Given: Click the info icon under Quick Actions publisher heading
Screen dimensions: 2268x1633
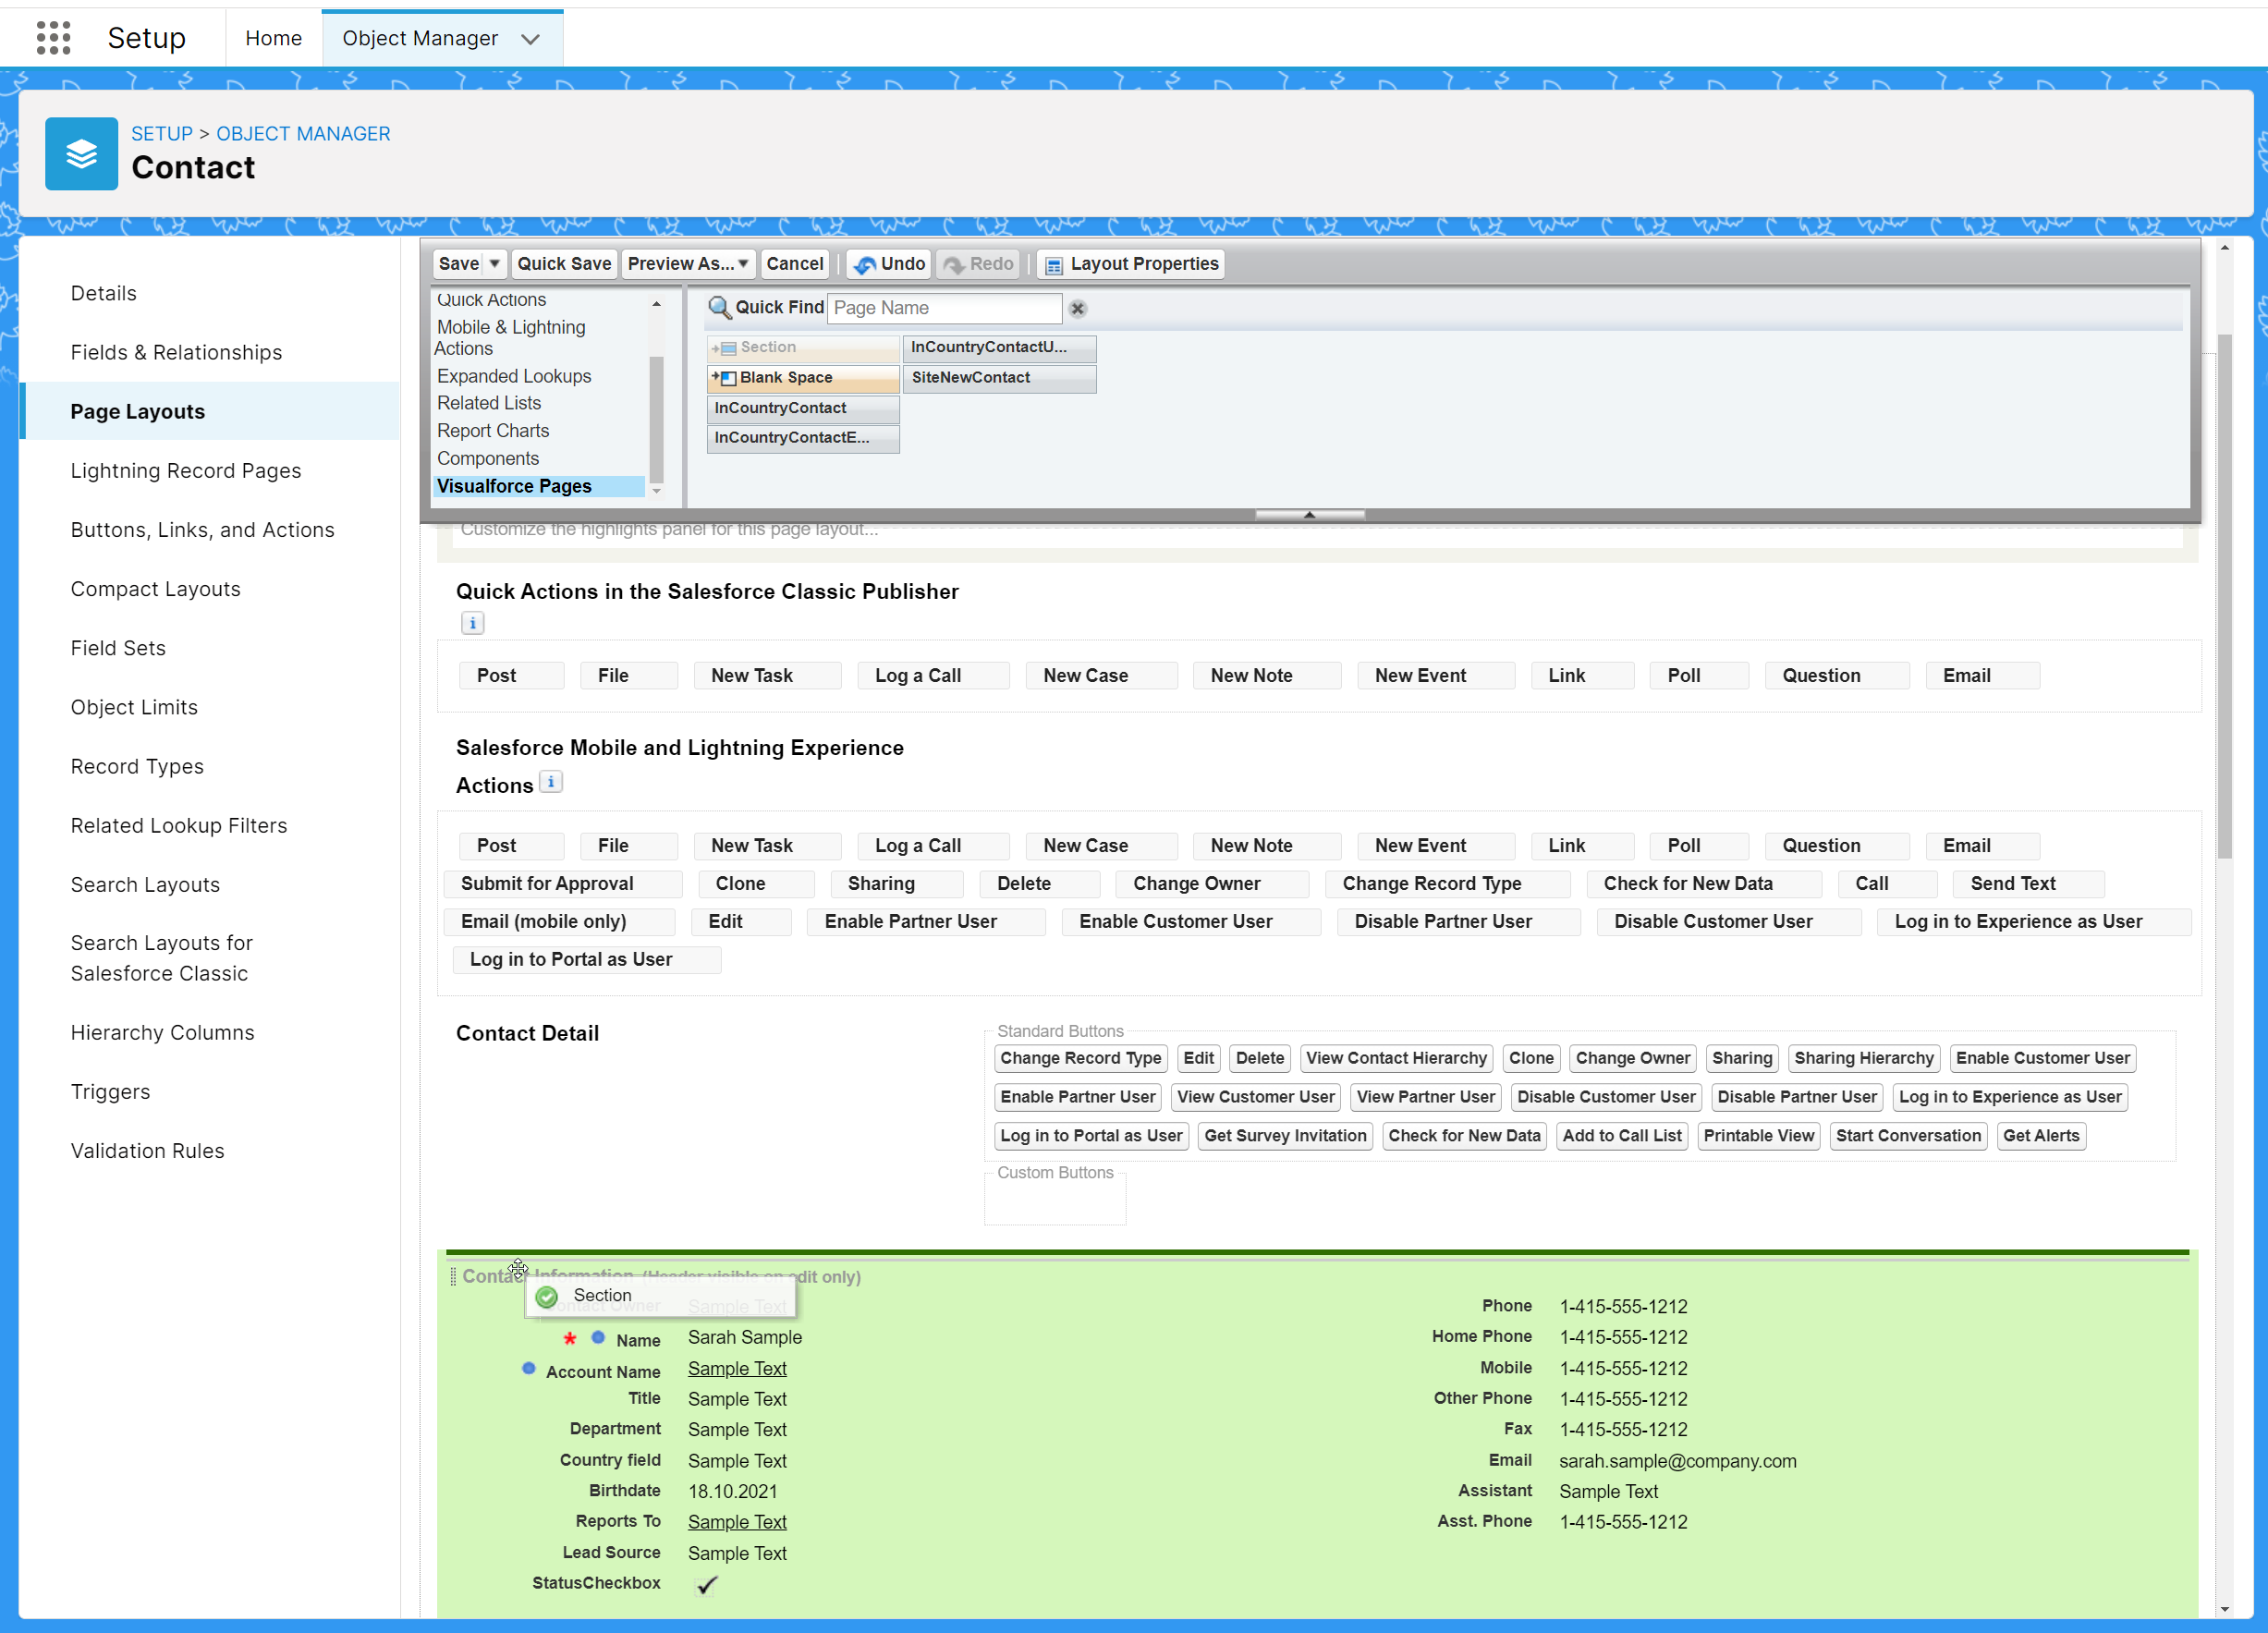Looking at the screenshot, I should coord(471,622).
